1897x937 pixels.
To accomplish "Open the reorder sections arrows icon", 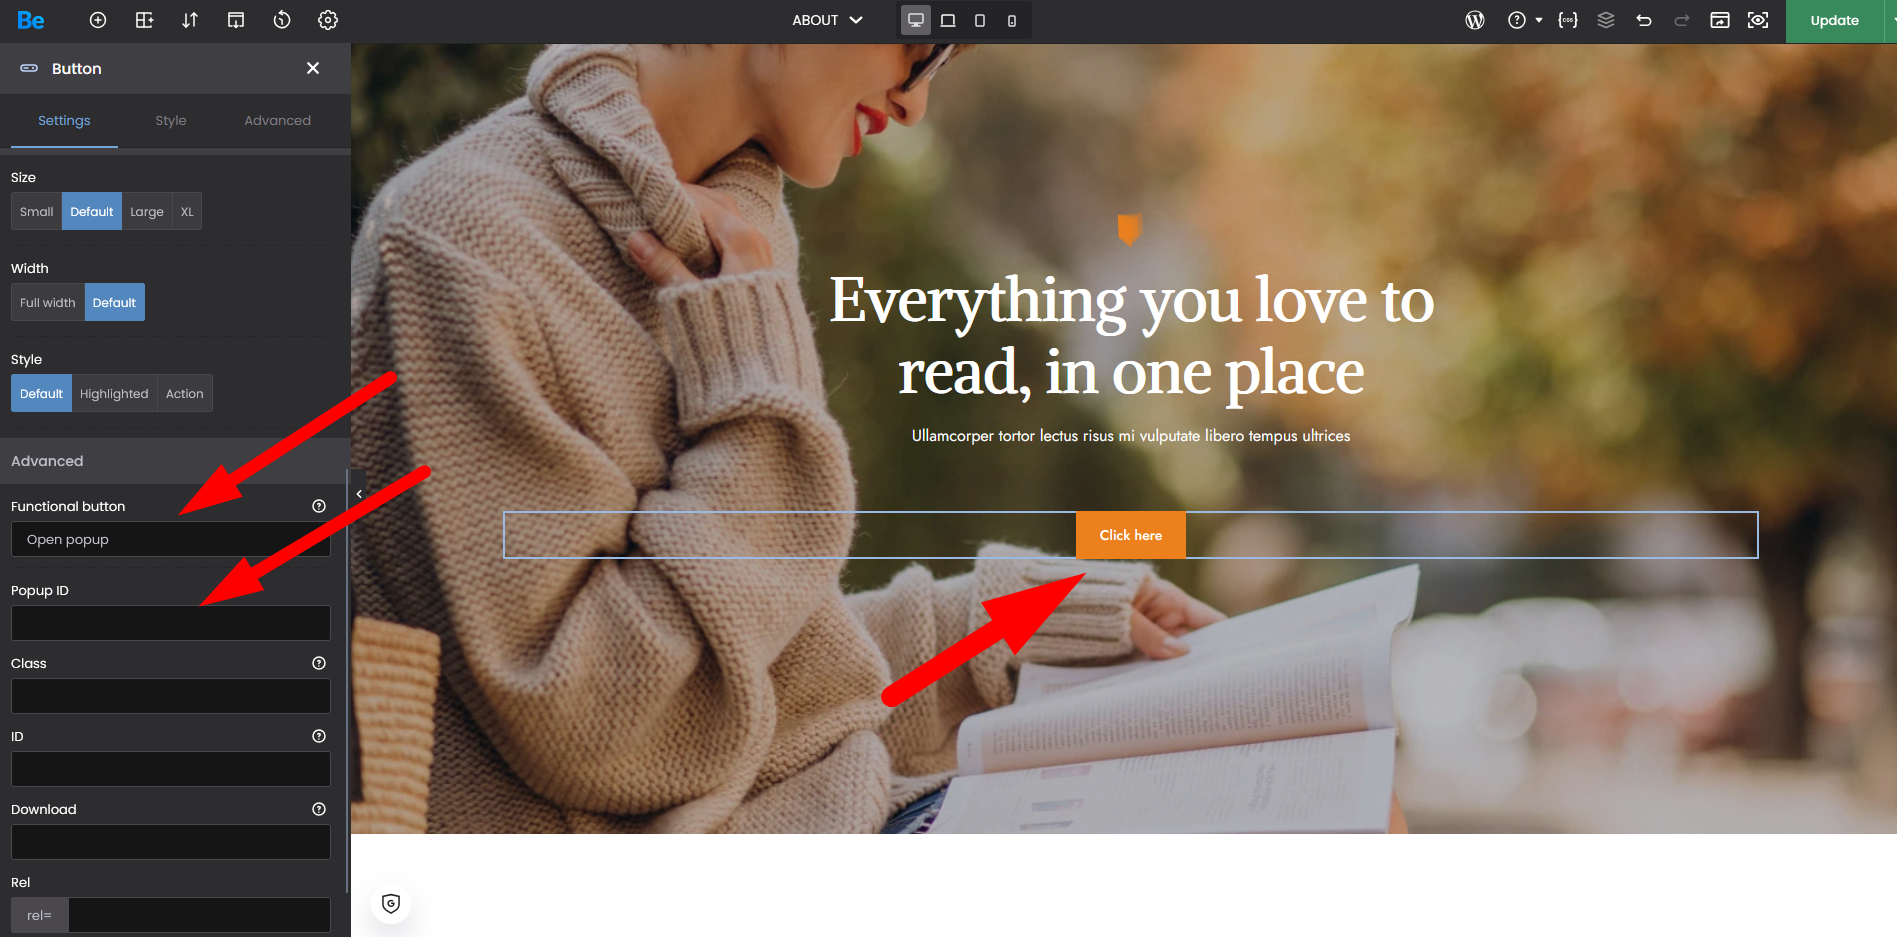I will tap(190, 20).
